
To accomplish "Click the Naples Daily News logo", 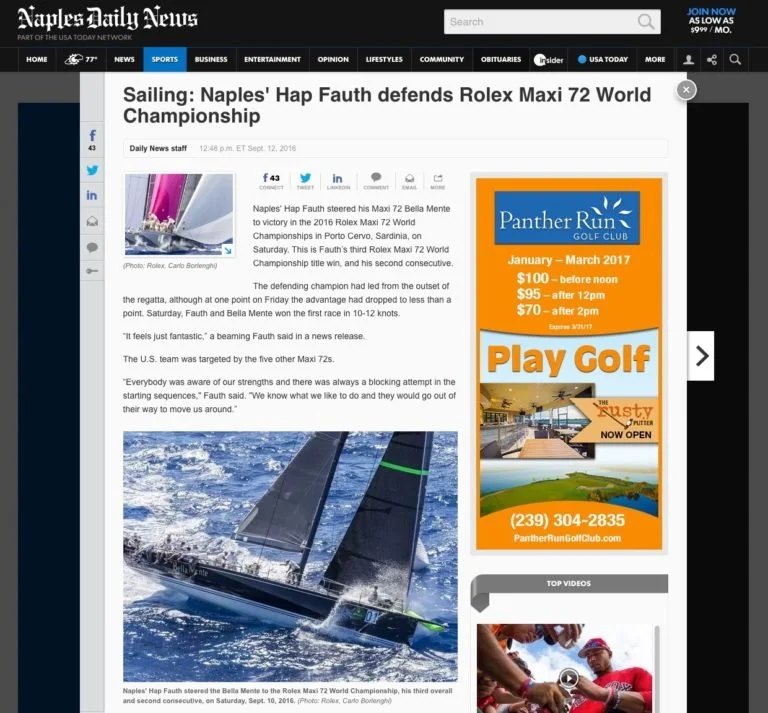I will [107, 19].
